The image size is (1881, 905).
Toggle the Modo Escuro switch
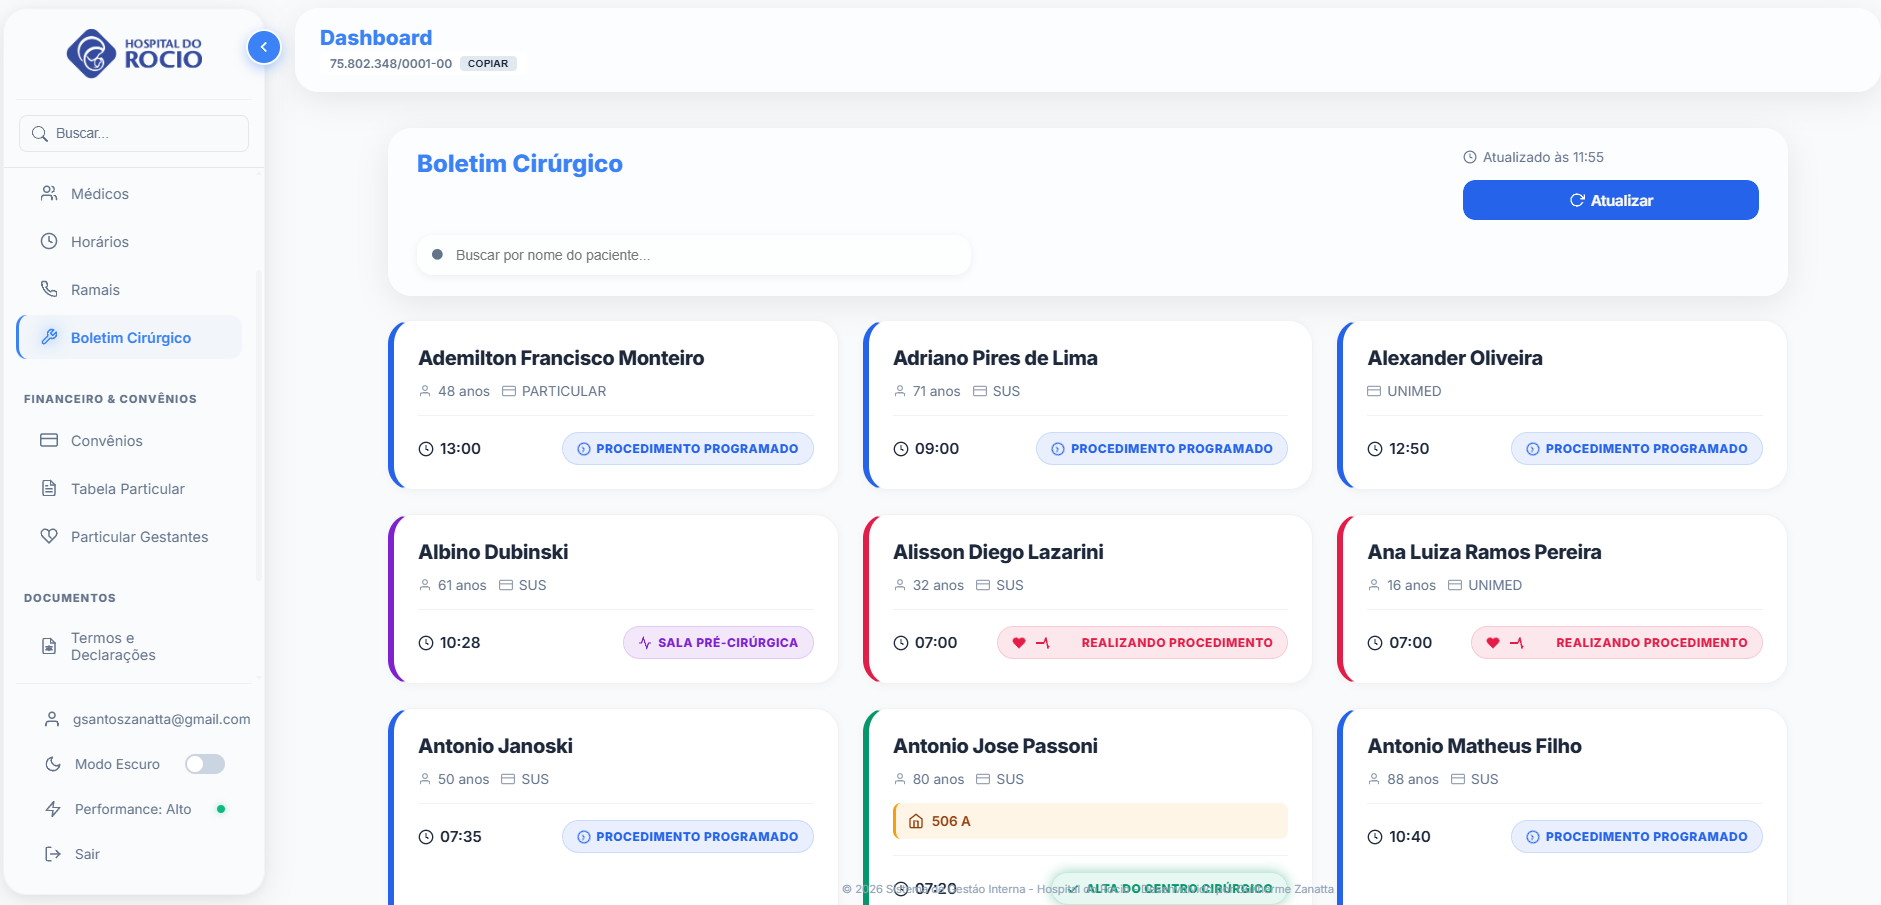click(205, 764)
